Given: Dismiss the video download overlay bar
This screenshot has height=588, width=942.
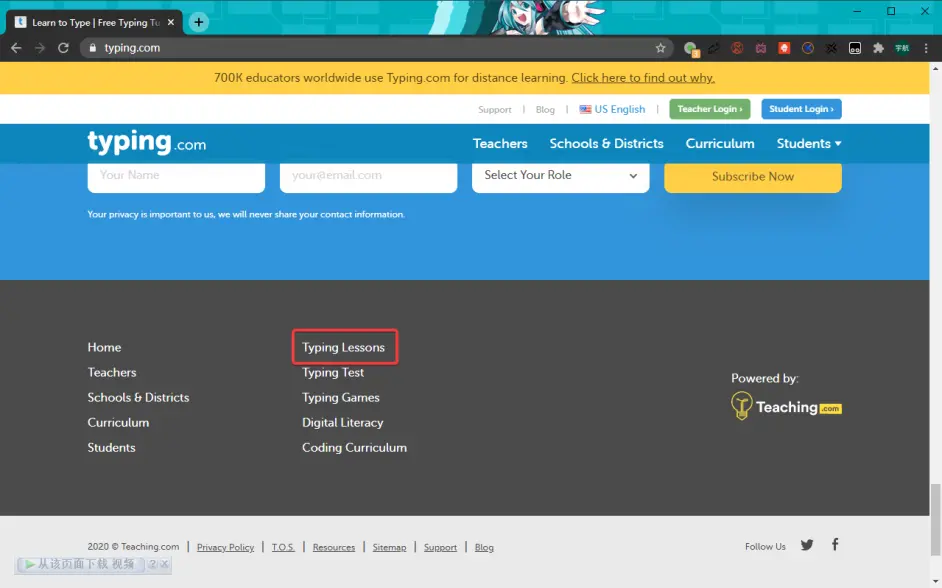Looking at the screenshot, I should click(164, 564).
